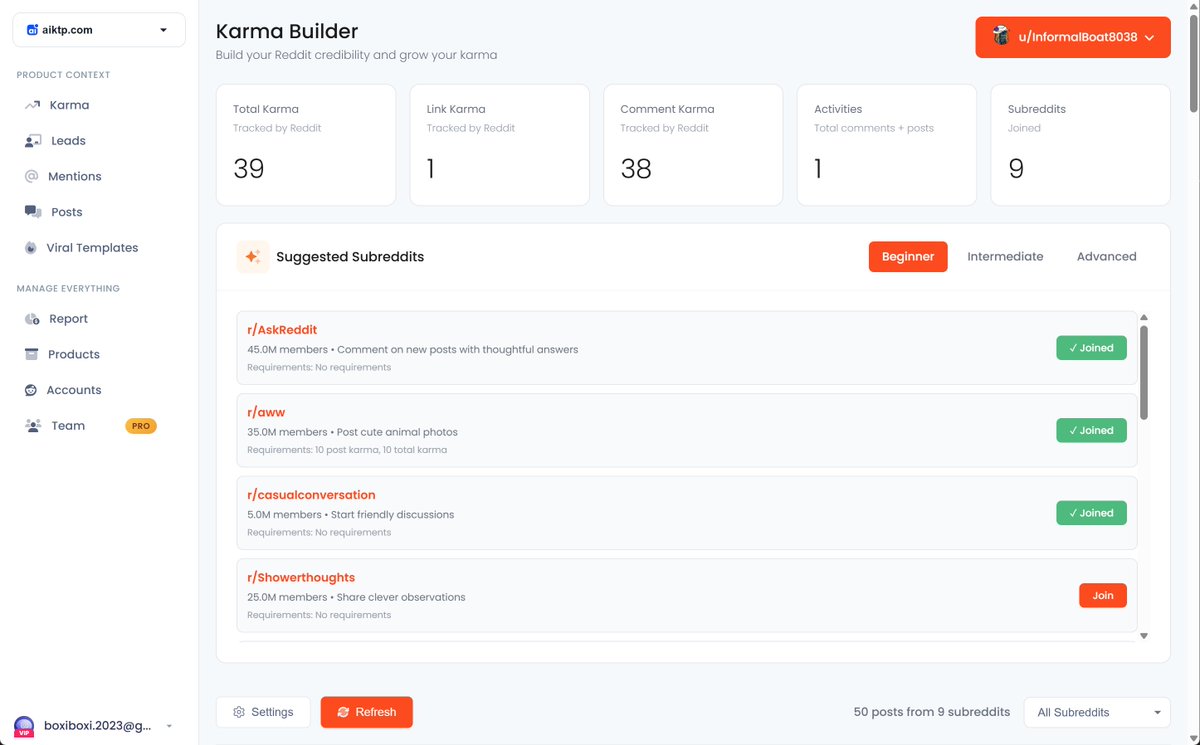This screenshot has height=745, width=1200.
Task: Refresh the posts list
Action: (x=366, y=712)
